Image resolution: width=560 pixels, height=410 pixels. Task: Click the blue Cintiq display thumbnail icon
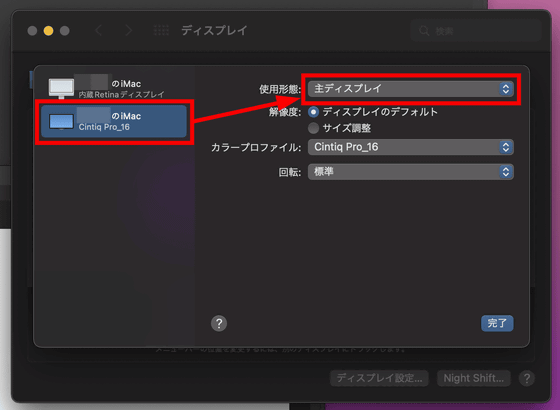[x=61, y=122]
